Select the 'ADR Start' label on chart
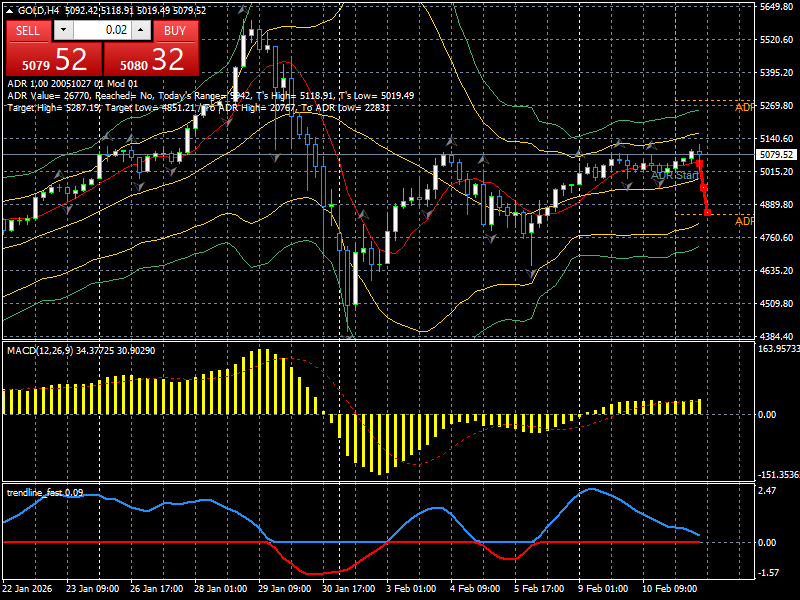Screen dimensions: 800x600 (x=674, y=176)
